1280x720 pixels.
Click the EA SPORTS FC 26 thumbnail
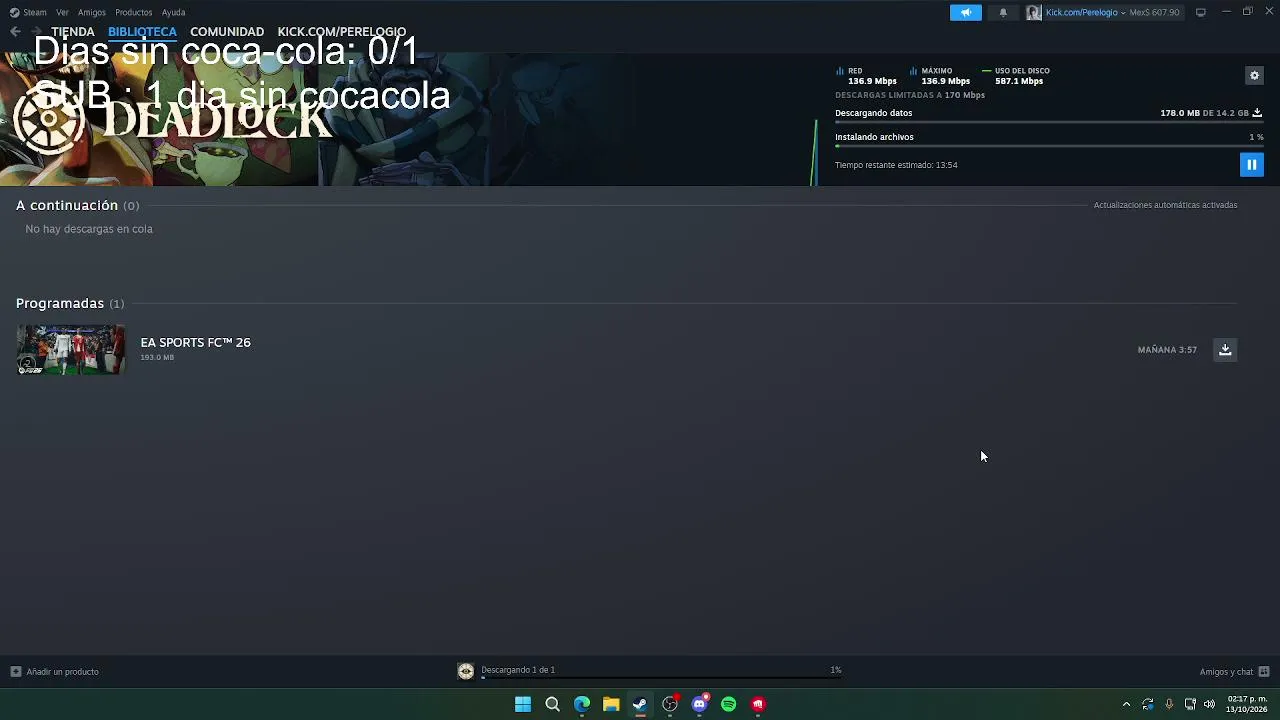(71, 350)
